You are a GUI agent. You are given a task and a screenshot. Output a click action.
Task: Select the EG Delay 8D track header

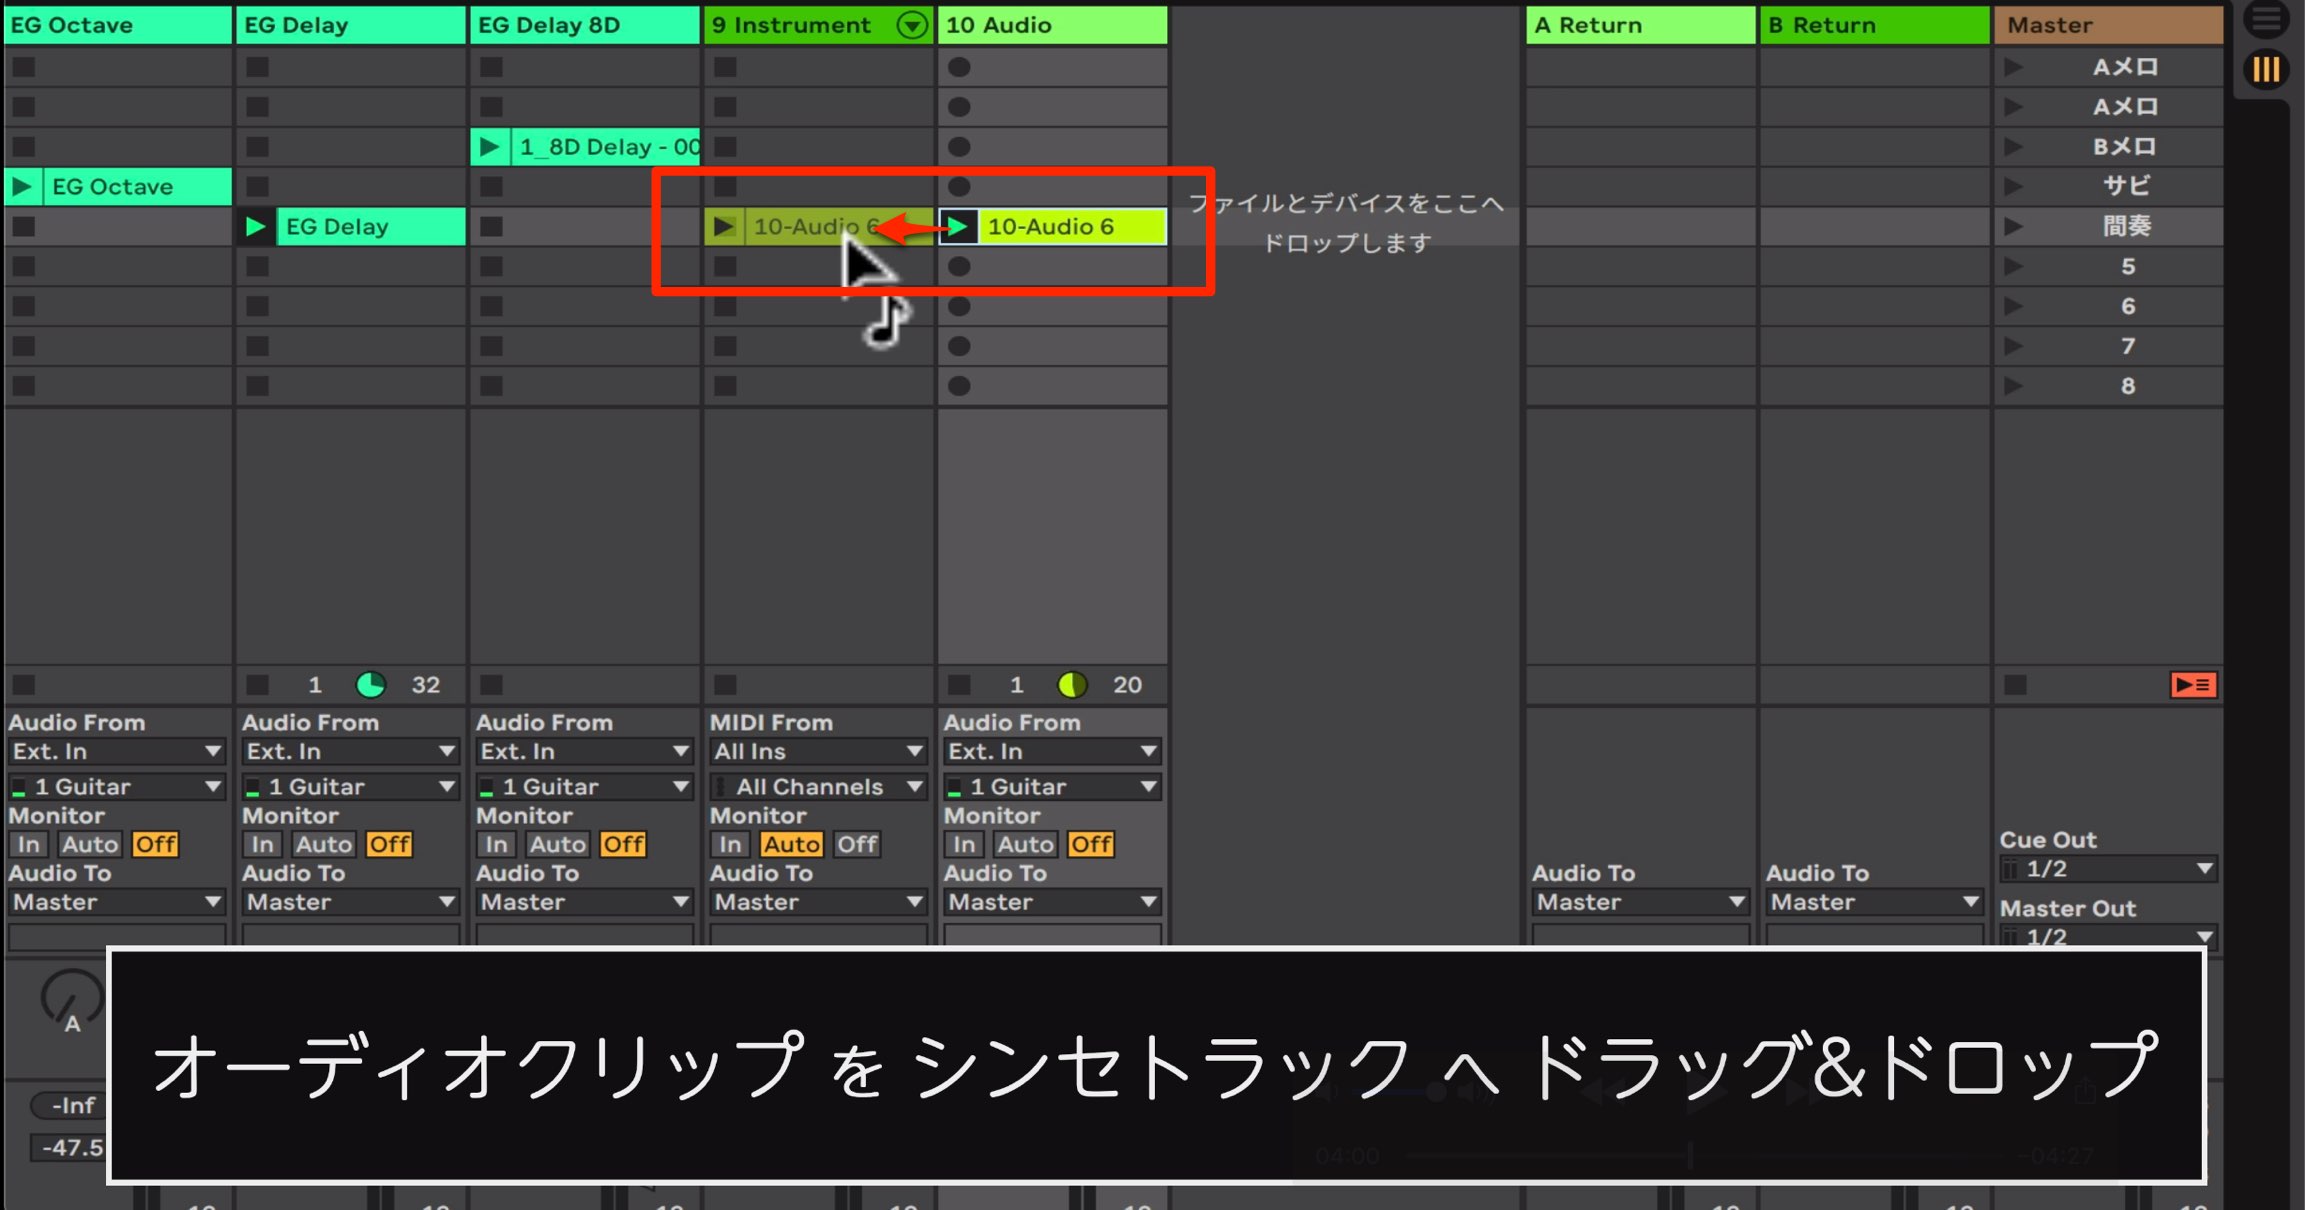[x=585, y=25]
